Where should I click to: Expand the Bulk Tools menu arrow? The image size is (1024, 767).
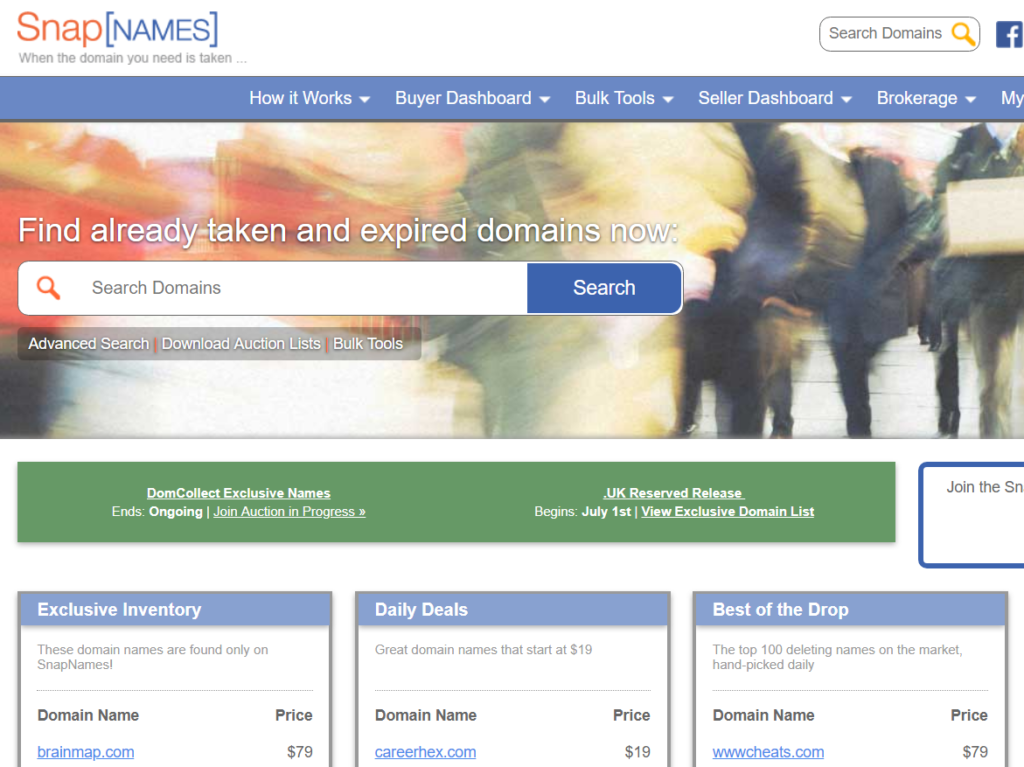pyautogui.click(x=668, y=99)
